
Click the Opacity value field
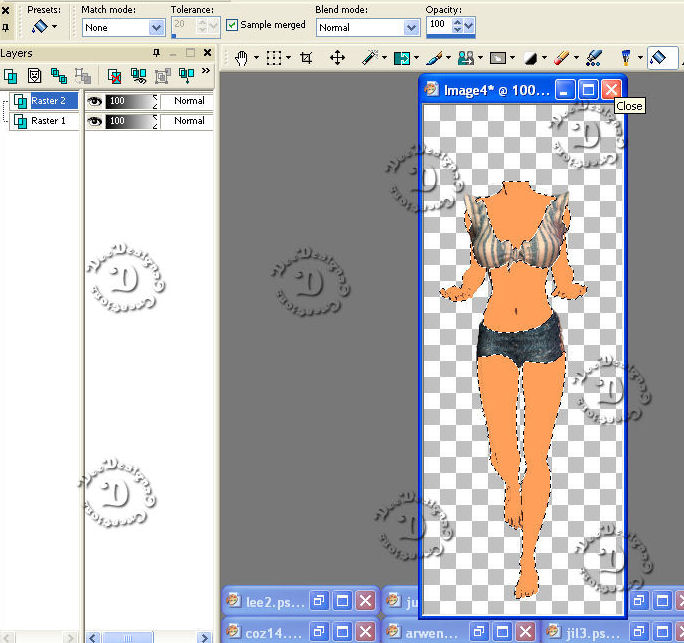[439, 24]
